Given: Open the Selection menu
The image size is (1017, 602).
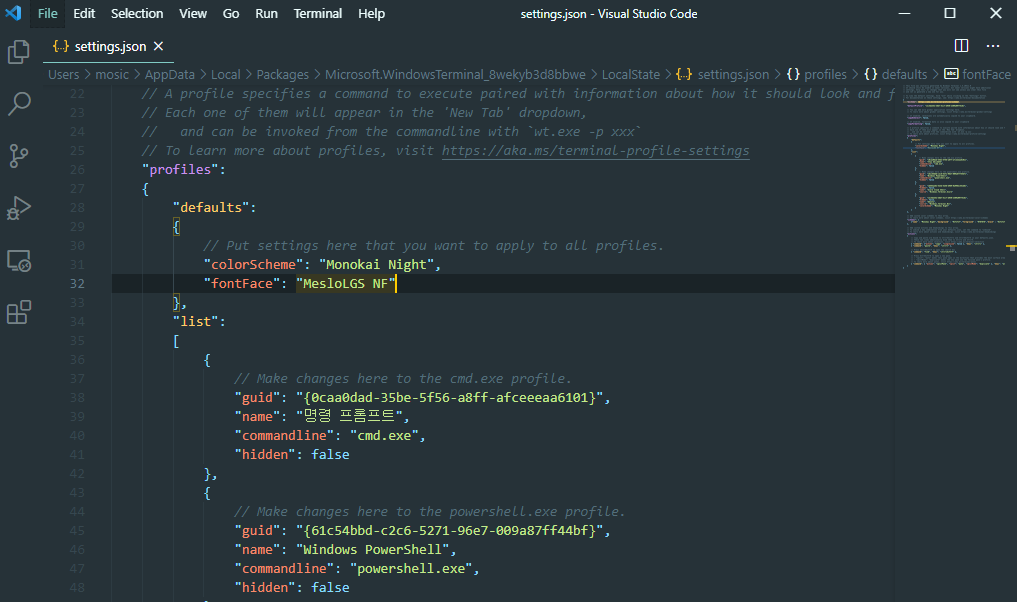Looking at the screenshot, I should pos(137,14).
